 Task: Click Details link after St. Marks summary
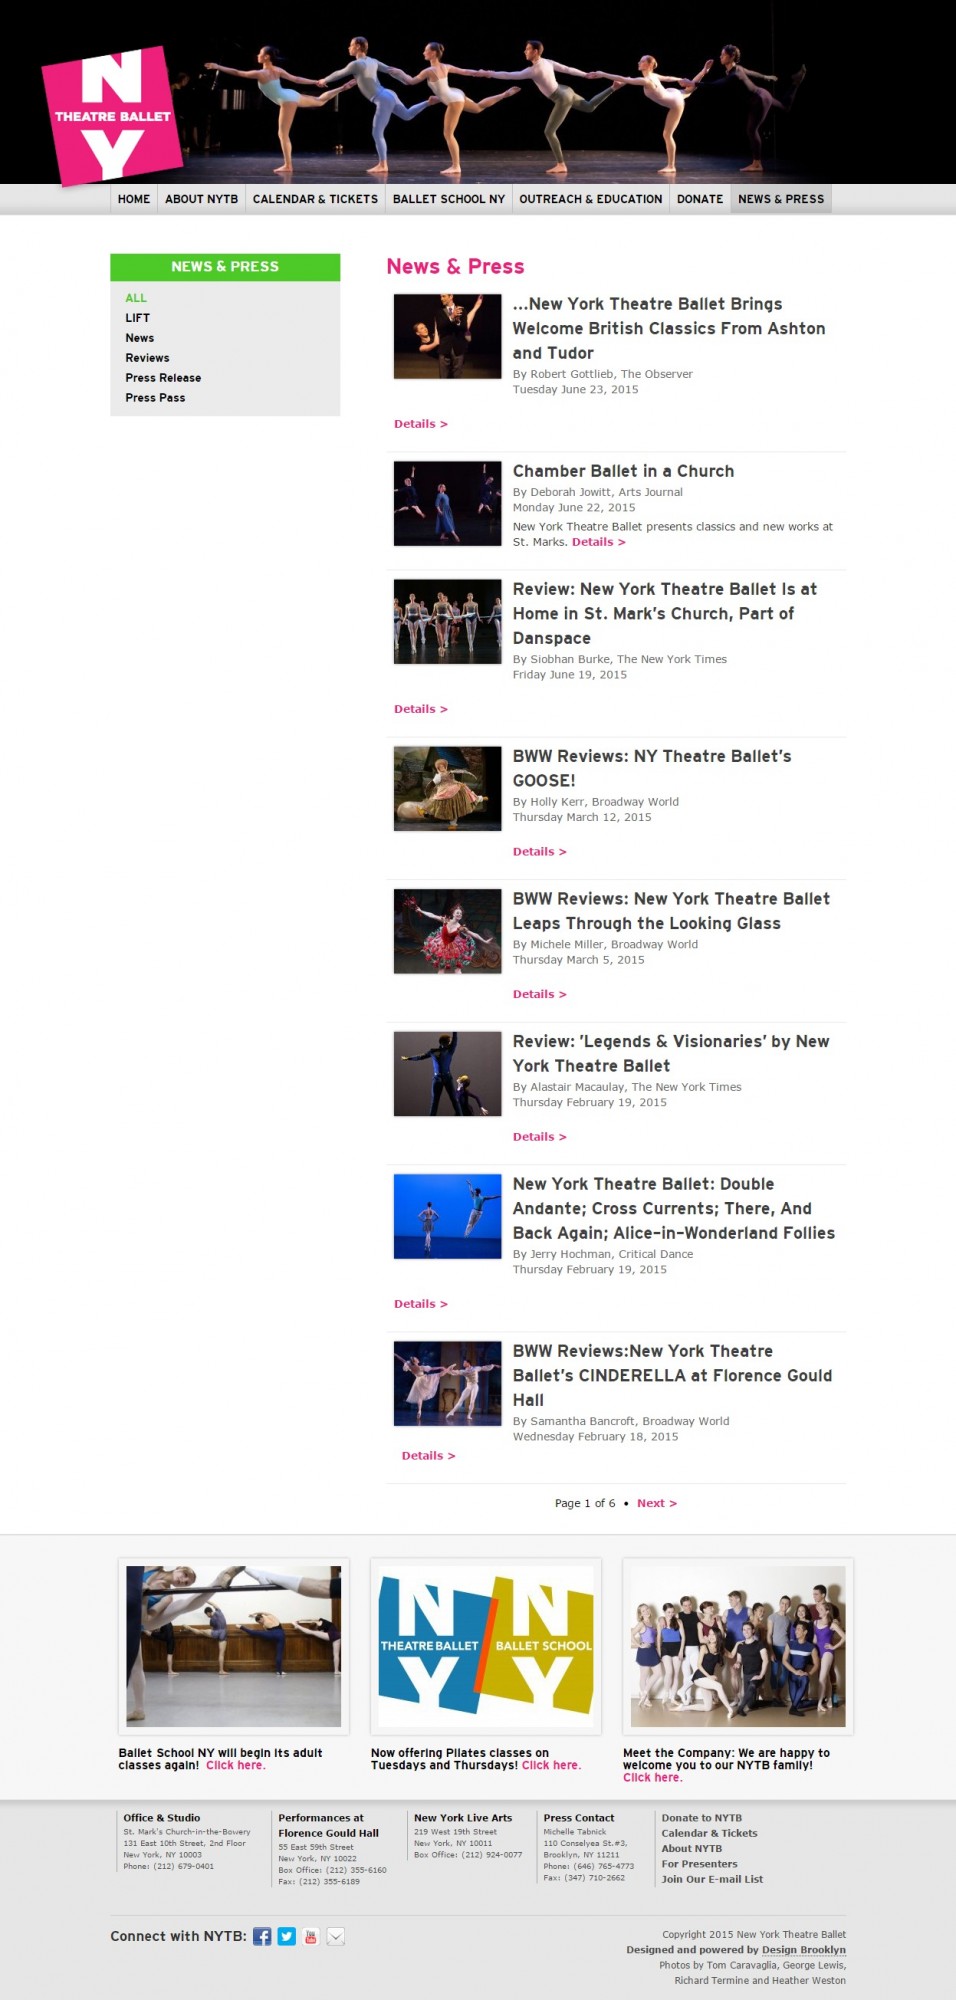coord(599,542)
